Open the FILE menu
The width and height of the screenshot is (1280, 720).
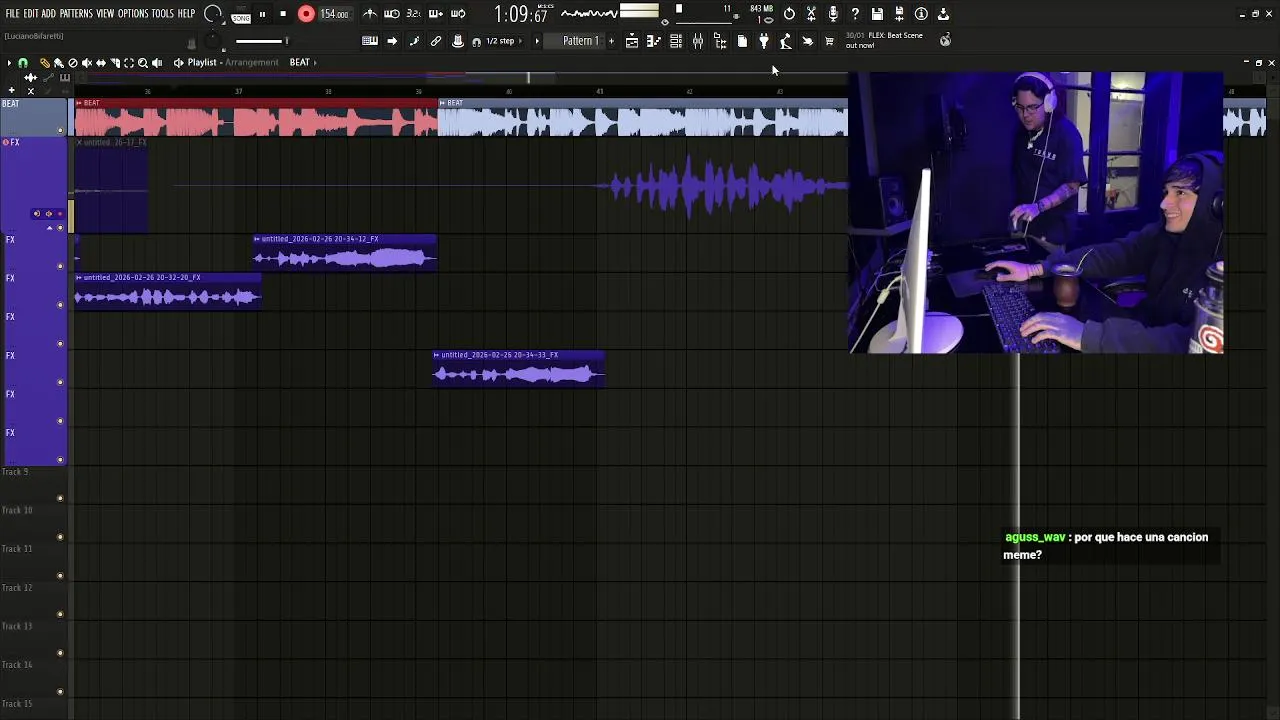[x=12, y=14]
